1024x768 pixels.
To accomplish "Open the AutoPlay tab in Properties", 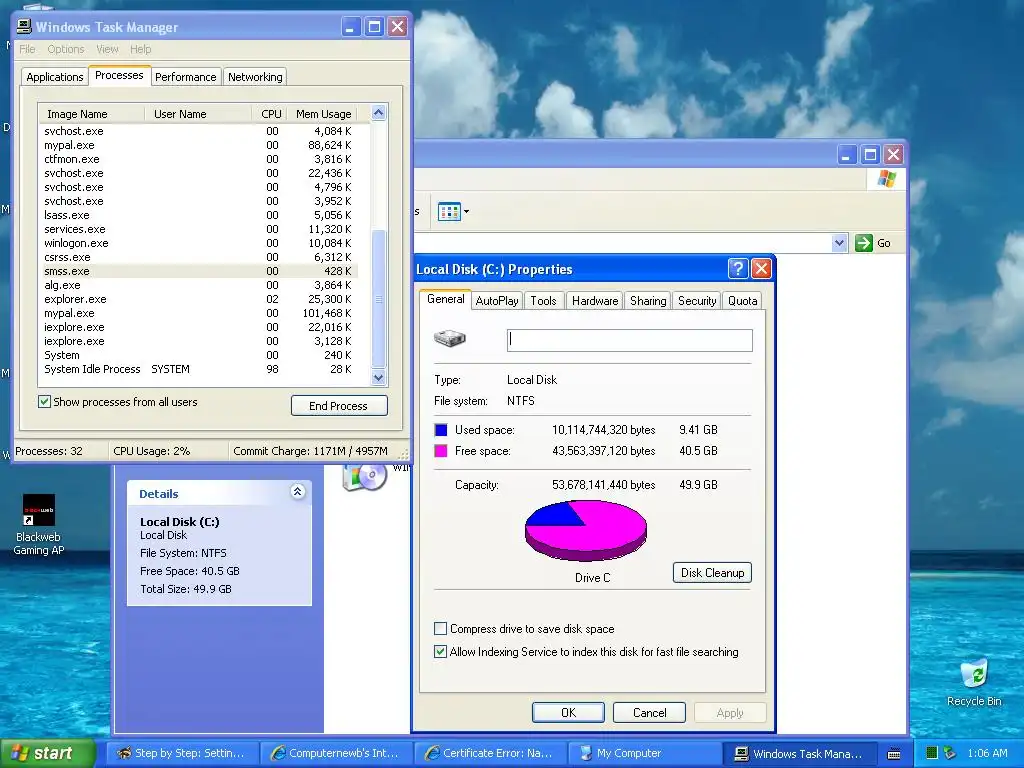I will click(496, 300).
